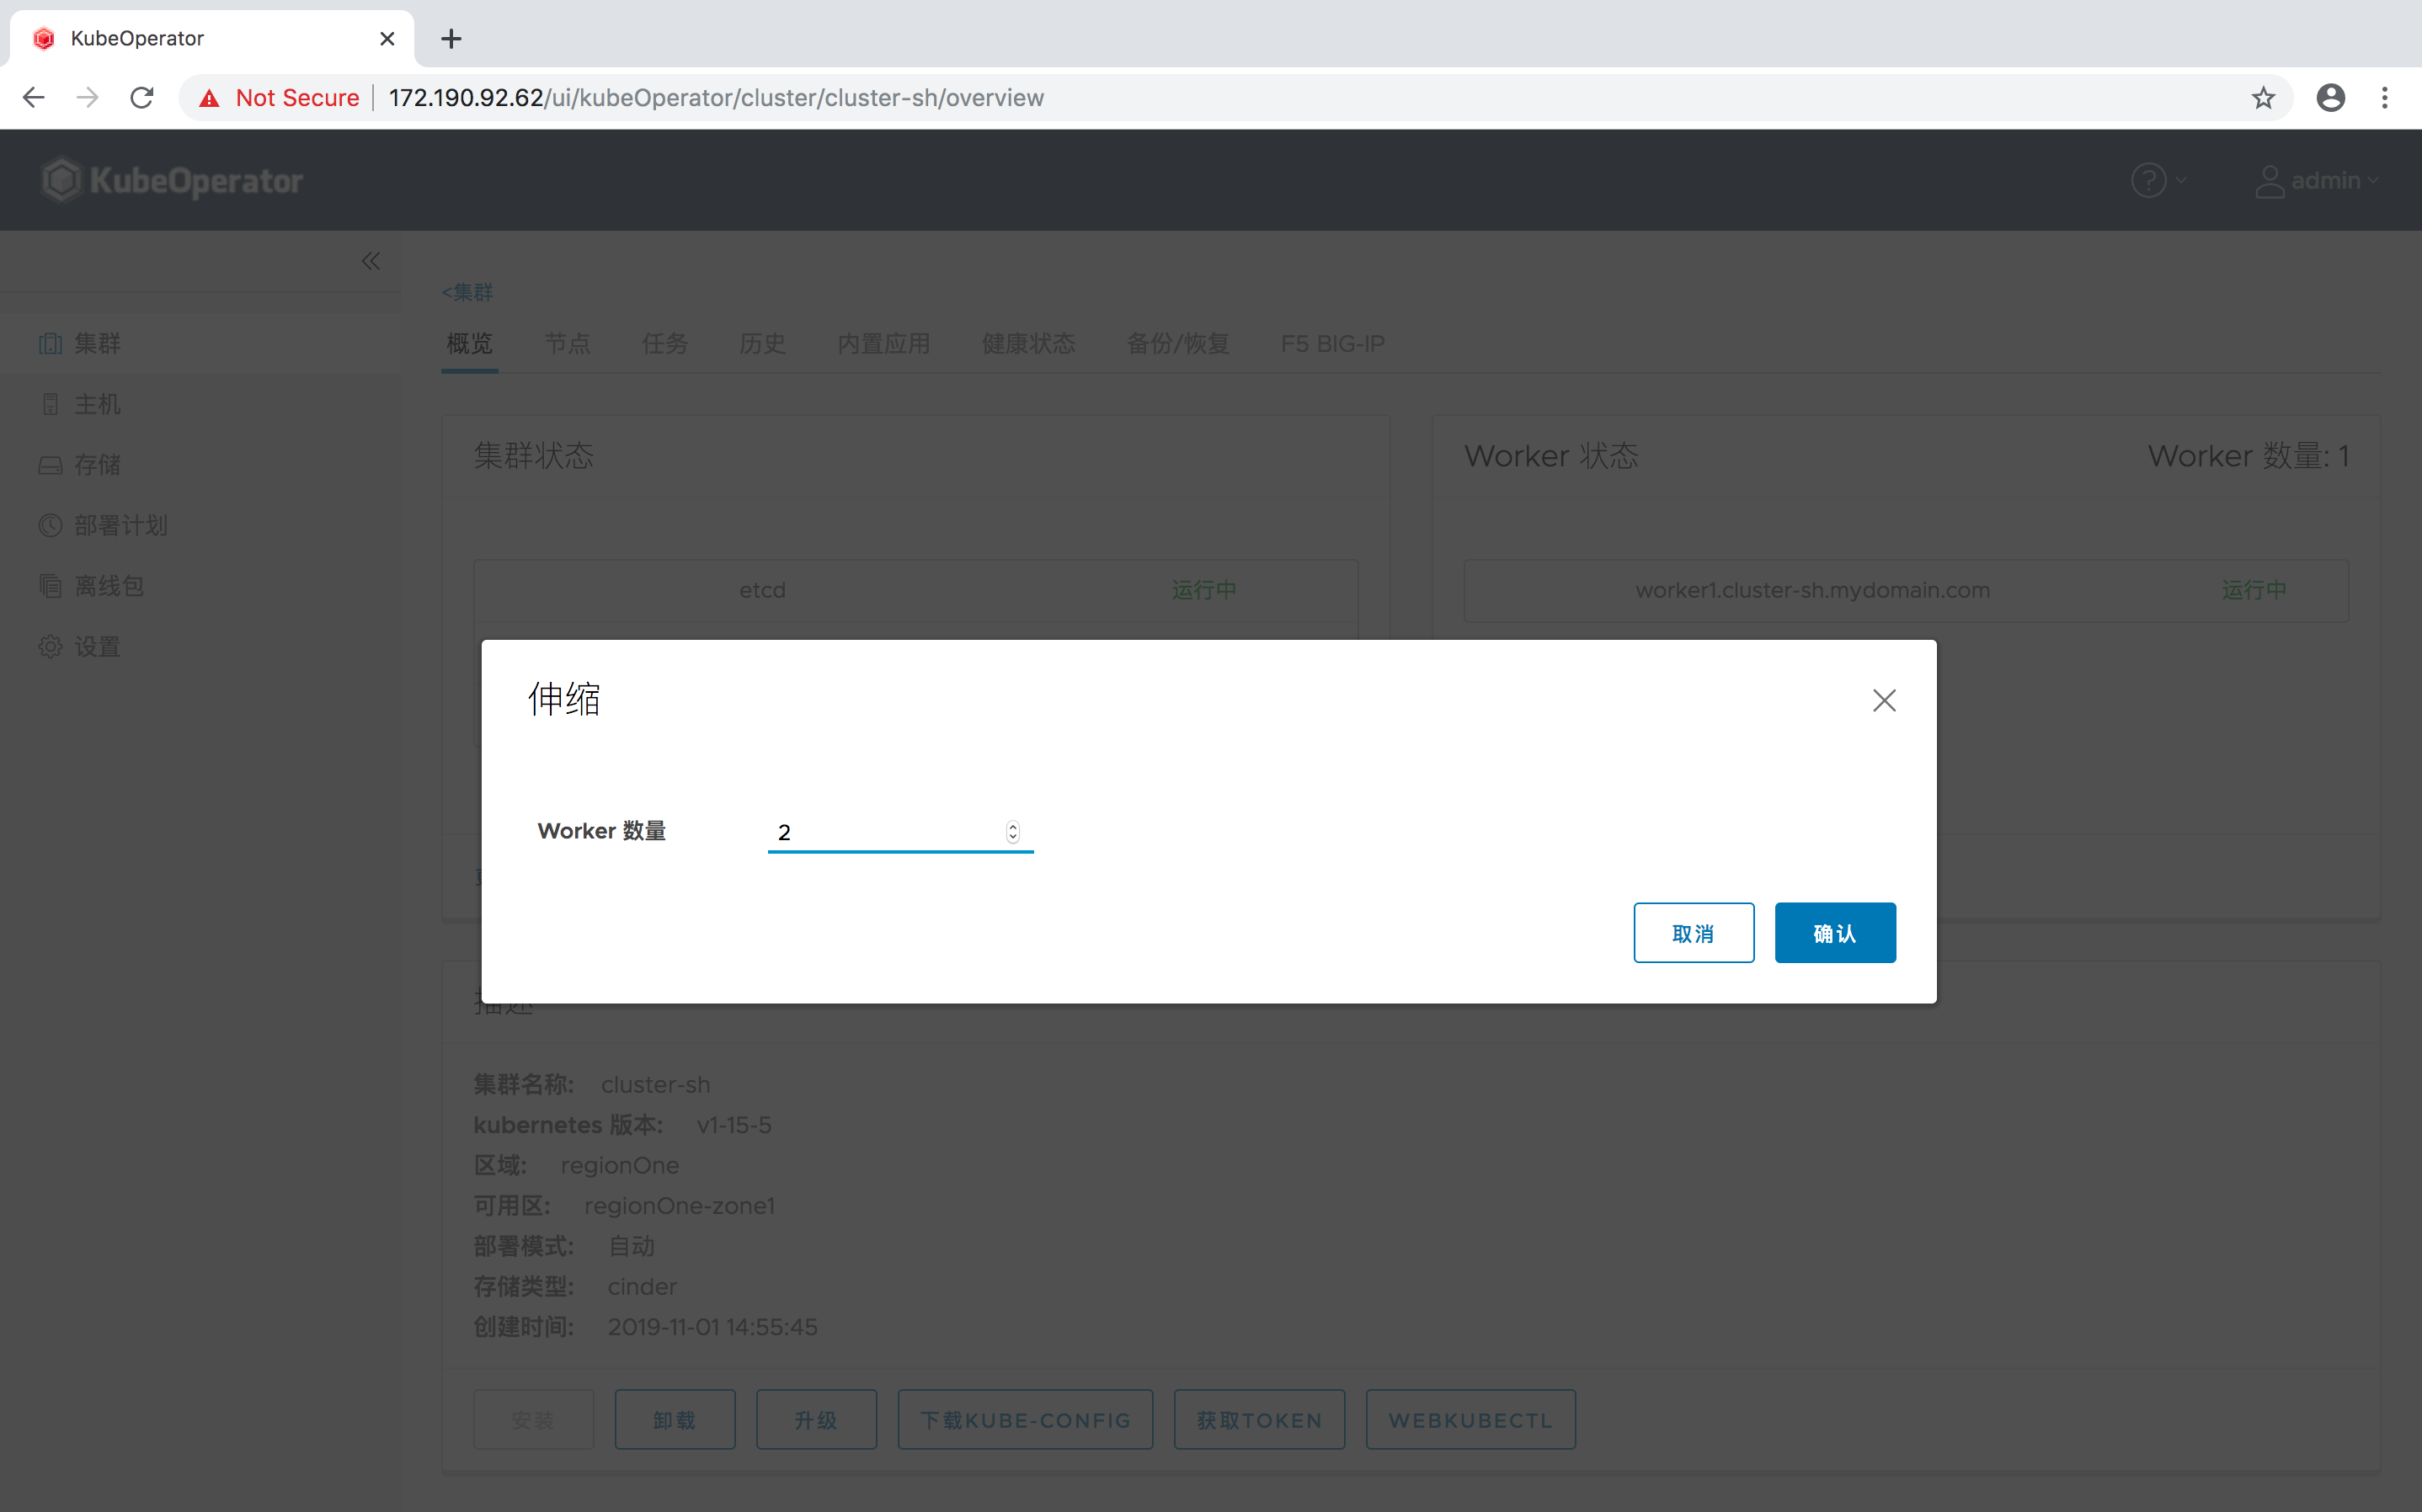The height and width of the screenshot is (1512, 2422).
Task: Collapse the left sidebar with the chevron
Action: click(370, 261)
